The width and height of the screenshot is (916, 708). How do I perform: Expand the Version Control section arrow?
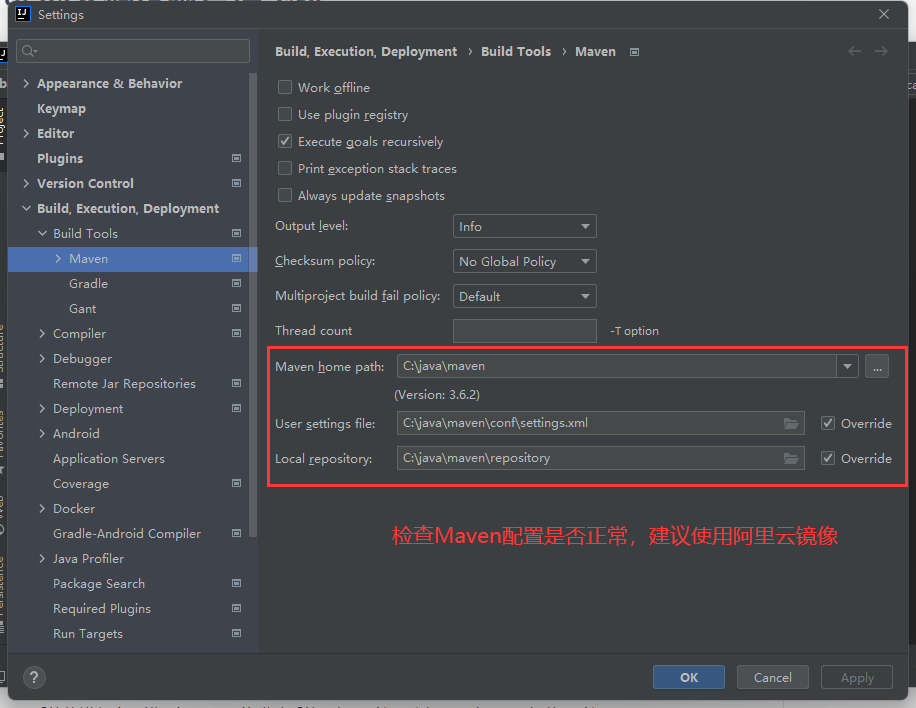point(26,183)
